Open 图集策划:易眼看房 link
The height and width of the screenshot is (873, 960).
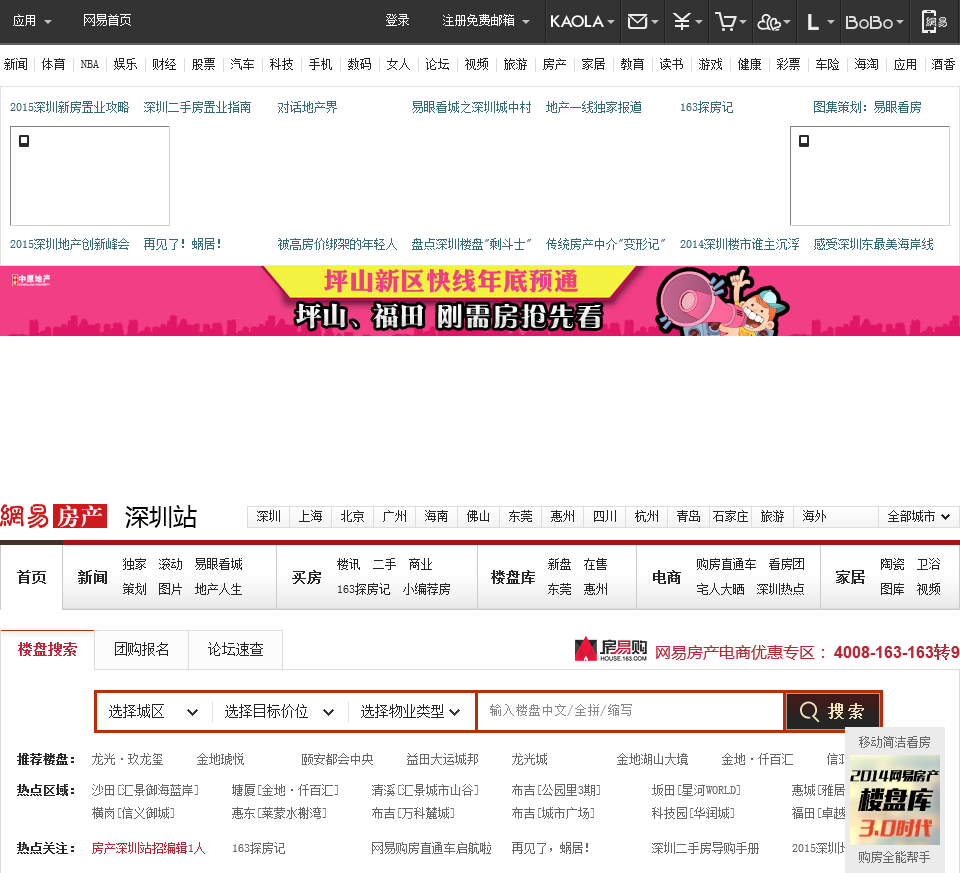867,107
